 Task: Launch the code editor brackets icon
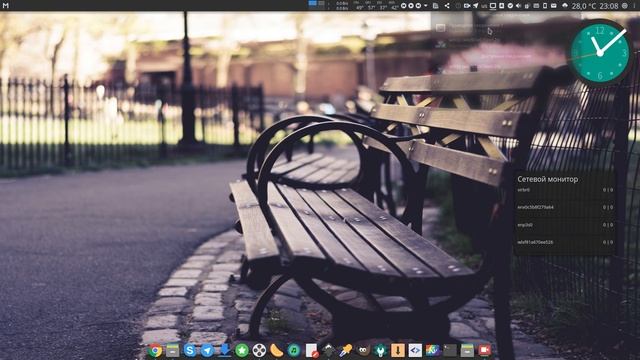[415, 351]
